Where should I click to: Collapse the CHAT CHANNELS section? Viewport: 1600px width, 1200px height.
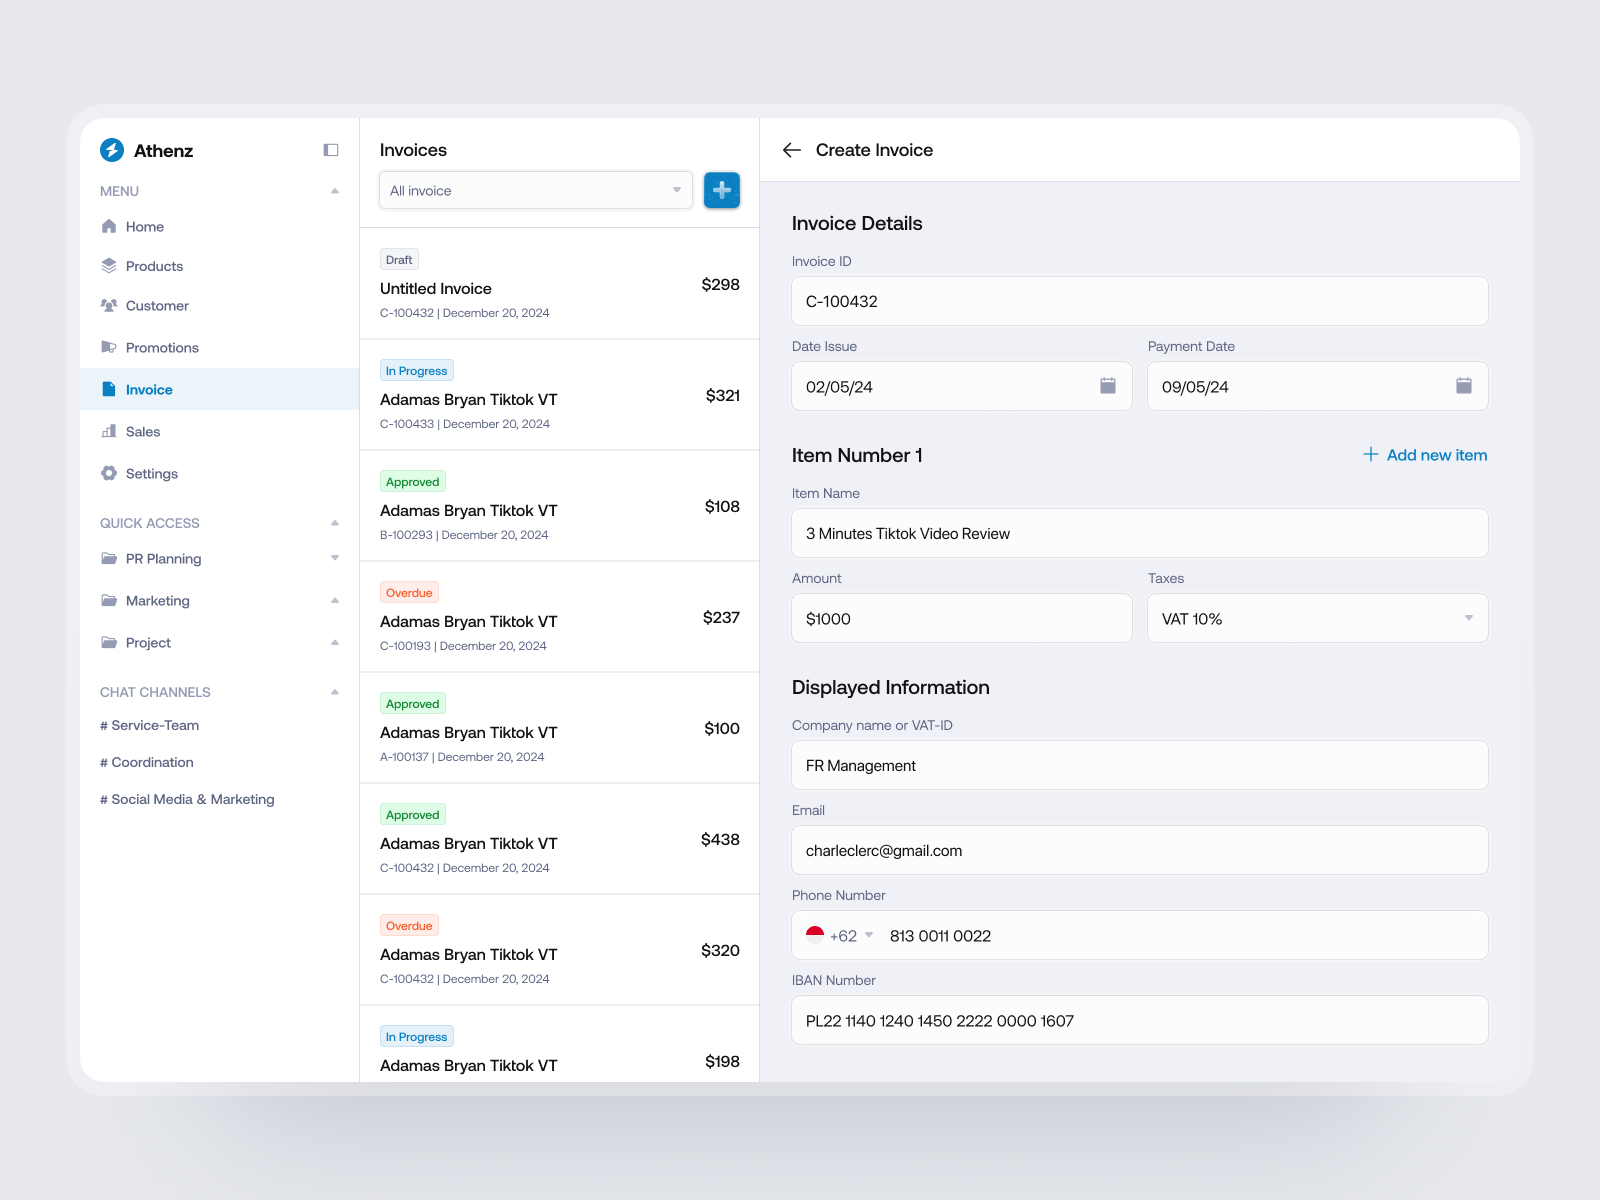pyautogui.click(x=334, y=691)
